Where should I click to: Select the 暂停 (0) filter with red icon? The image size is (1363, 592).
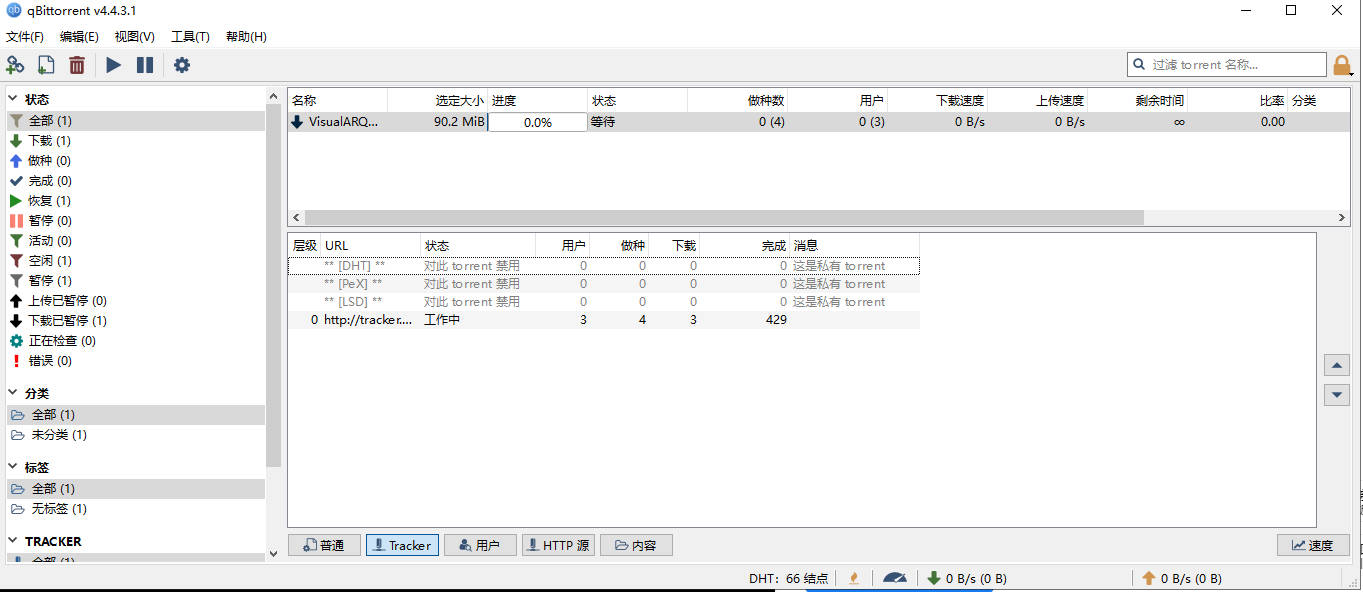point(136,221)
